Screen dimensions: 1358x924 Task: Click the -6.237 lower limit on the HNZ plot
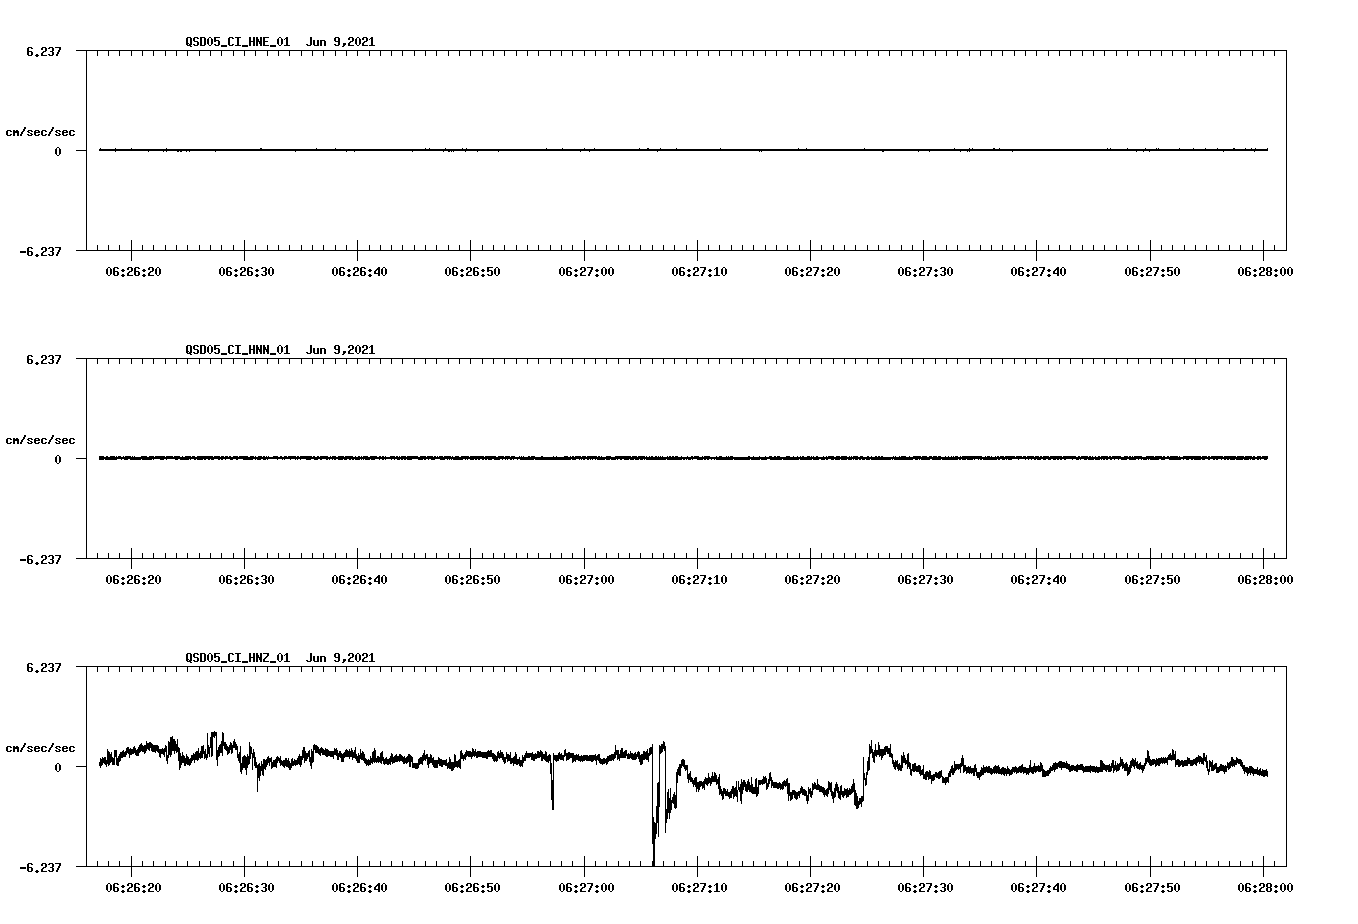(x=40, y=867)
